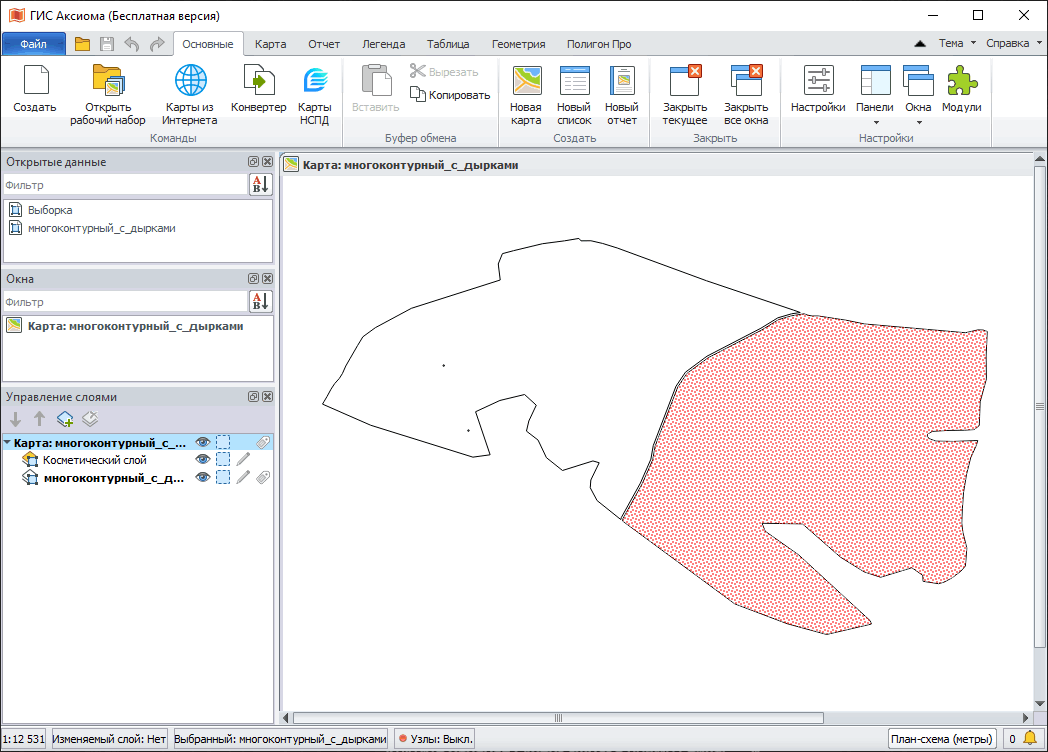Open the Карты из Интернета tool
The image size is (1048, 752).
click(190, 95)
